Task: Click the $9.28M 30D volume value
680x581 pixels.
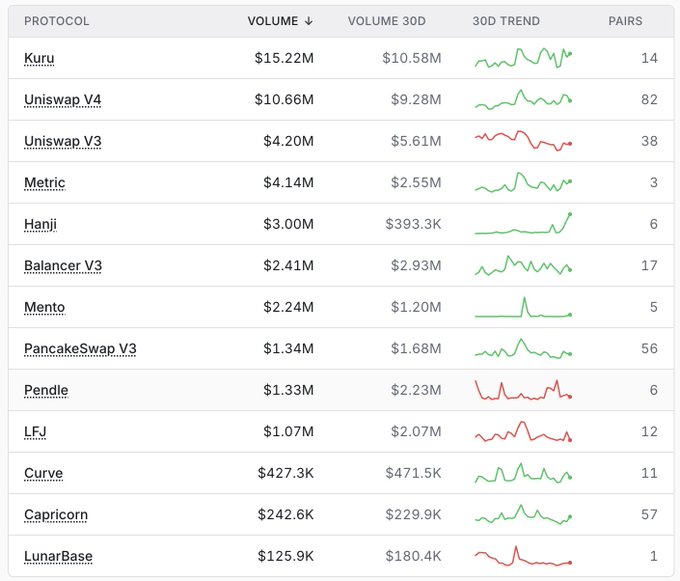Action: (x=416, y=99)
